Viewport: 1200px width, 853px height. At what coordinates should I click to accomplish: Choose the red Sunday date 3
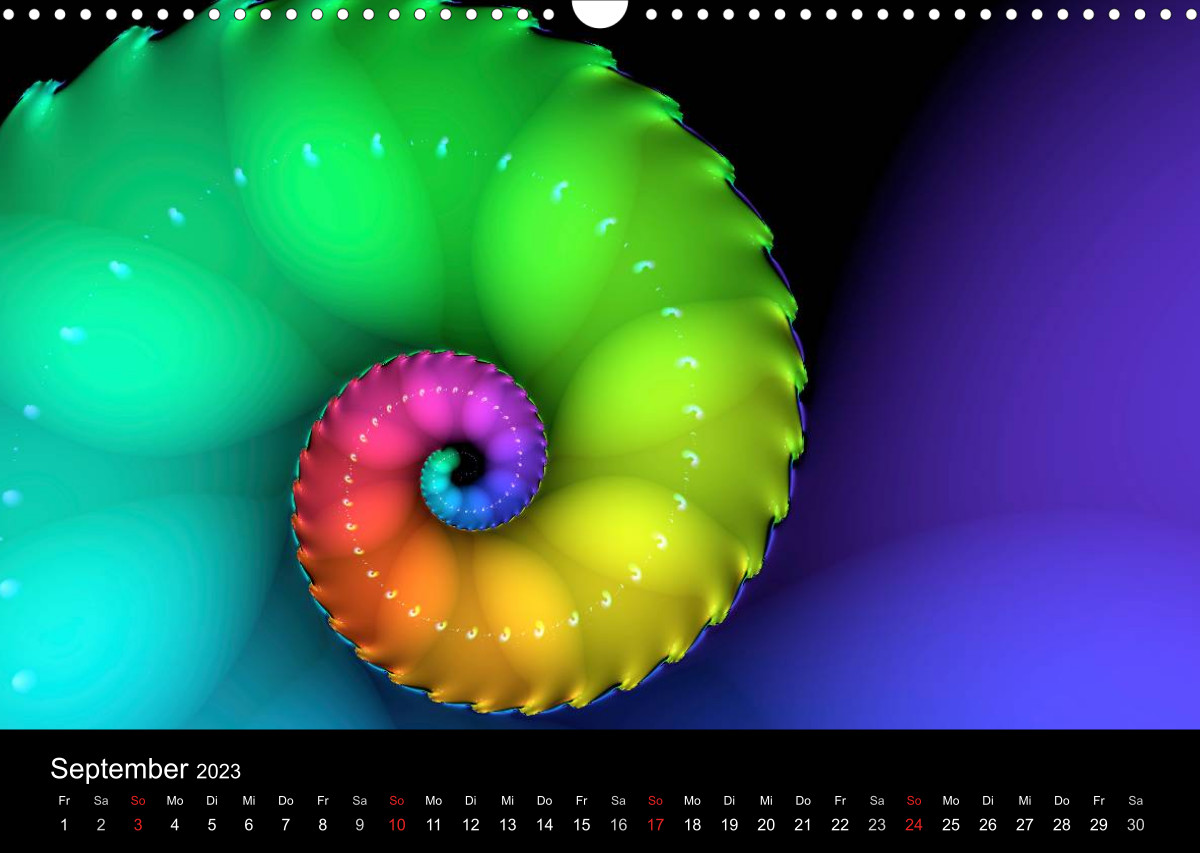coord(138,825)
